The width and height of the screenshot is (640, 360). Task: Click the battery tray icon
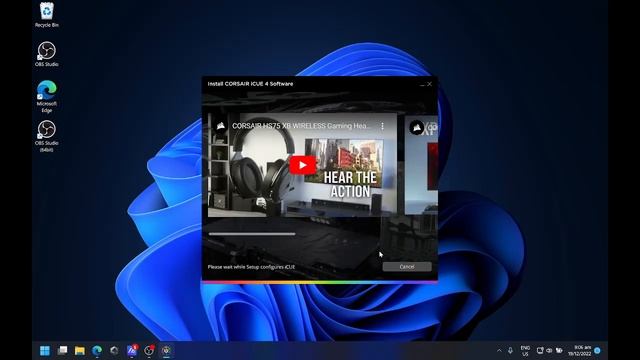pos(559,351)
